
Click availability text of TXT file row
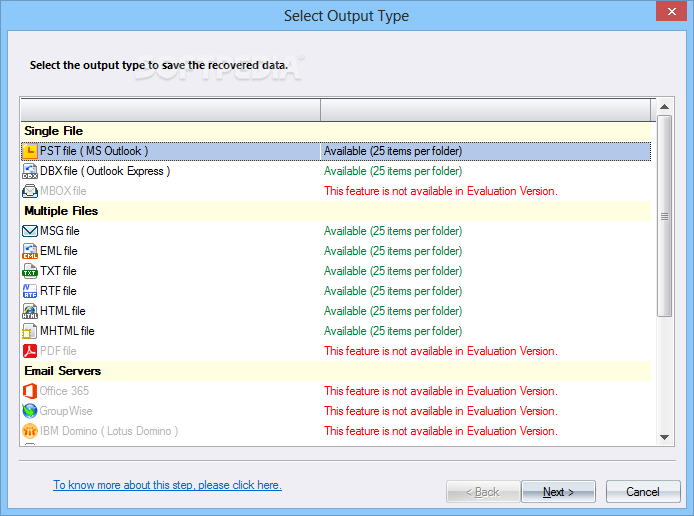(393, 271)
